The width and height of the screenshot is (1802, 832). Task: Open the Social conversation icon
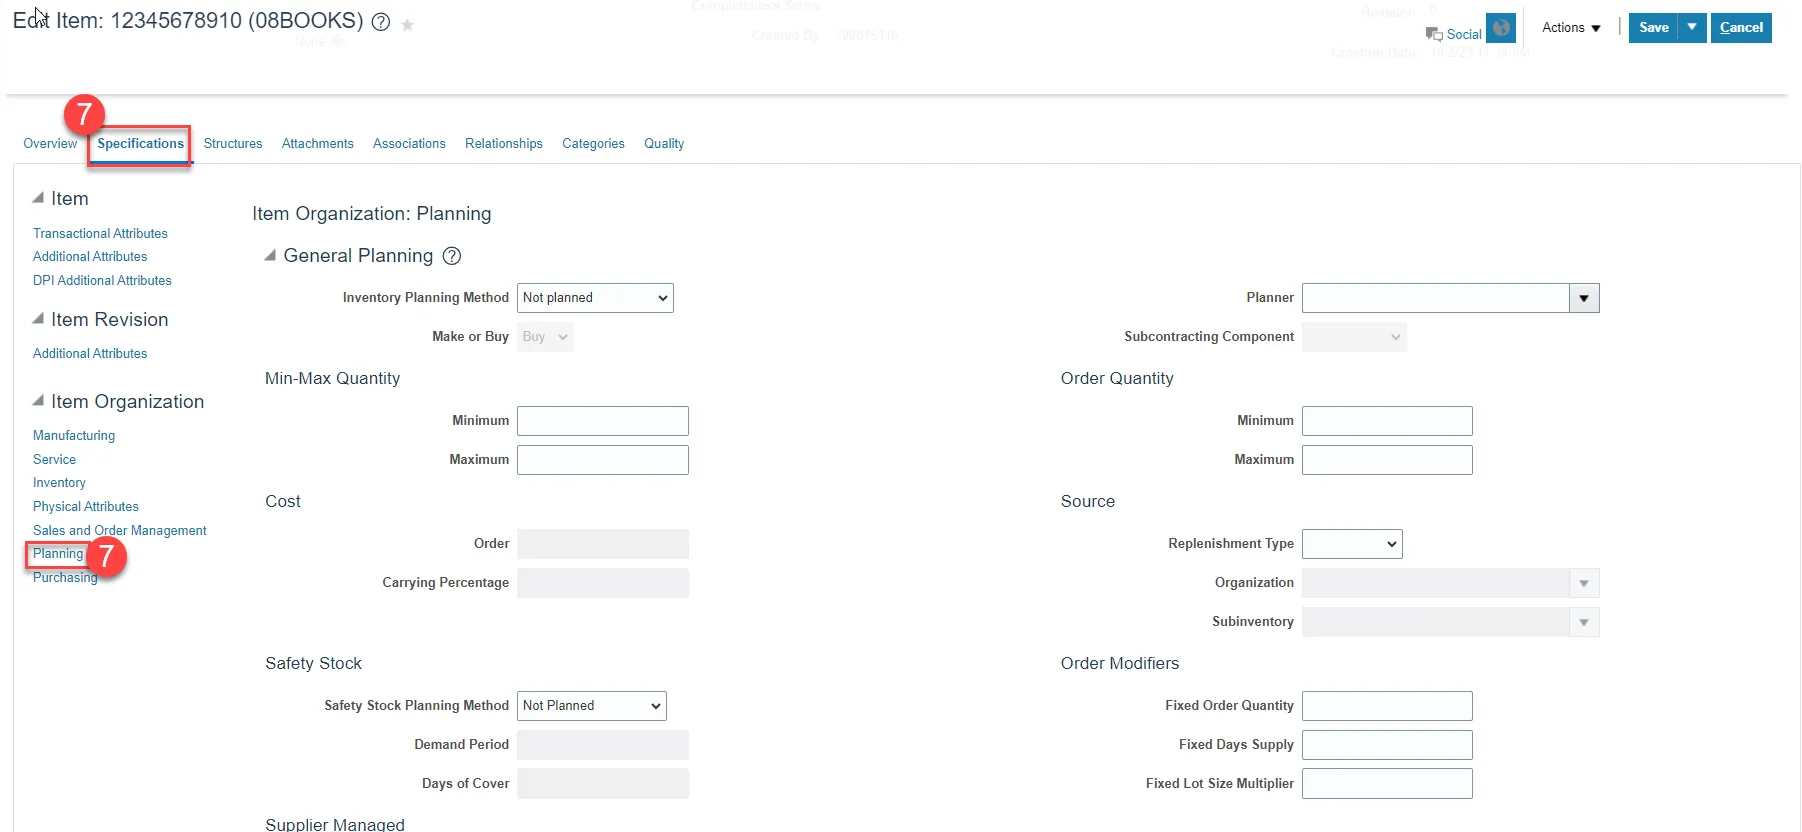[1434, 34]
